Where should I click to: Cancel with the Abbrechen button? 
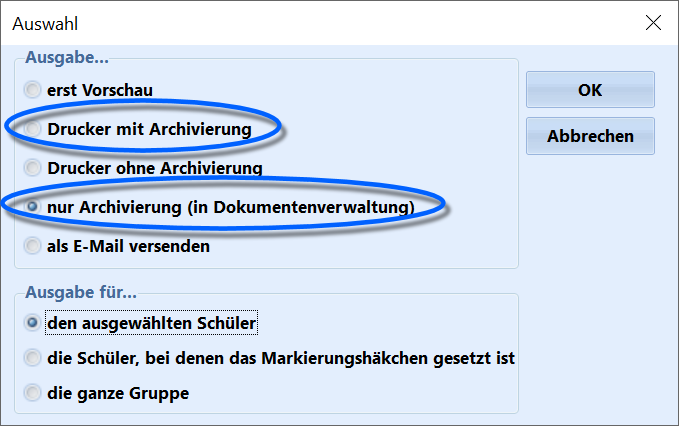[x=590, y=136]
